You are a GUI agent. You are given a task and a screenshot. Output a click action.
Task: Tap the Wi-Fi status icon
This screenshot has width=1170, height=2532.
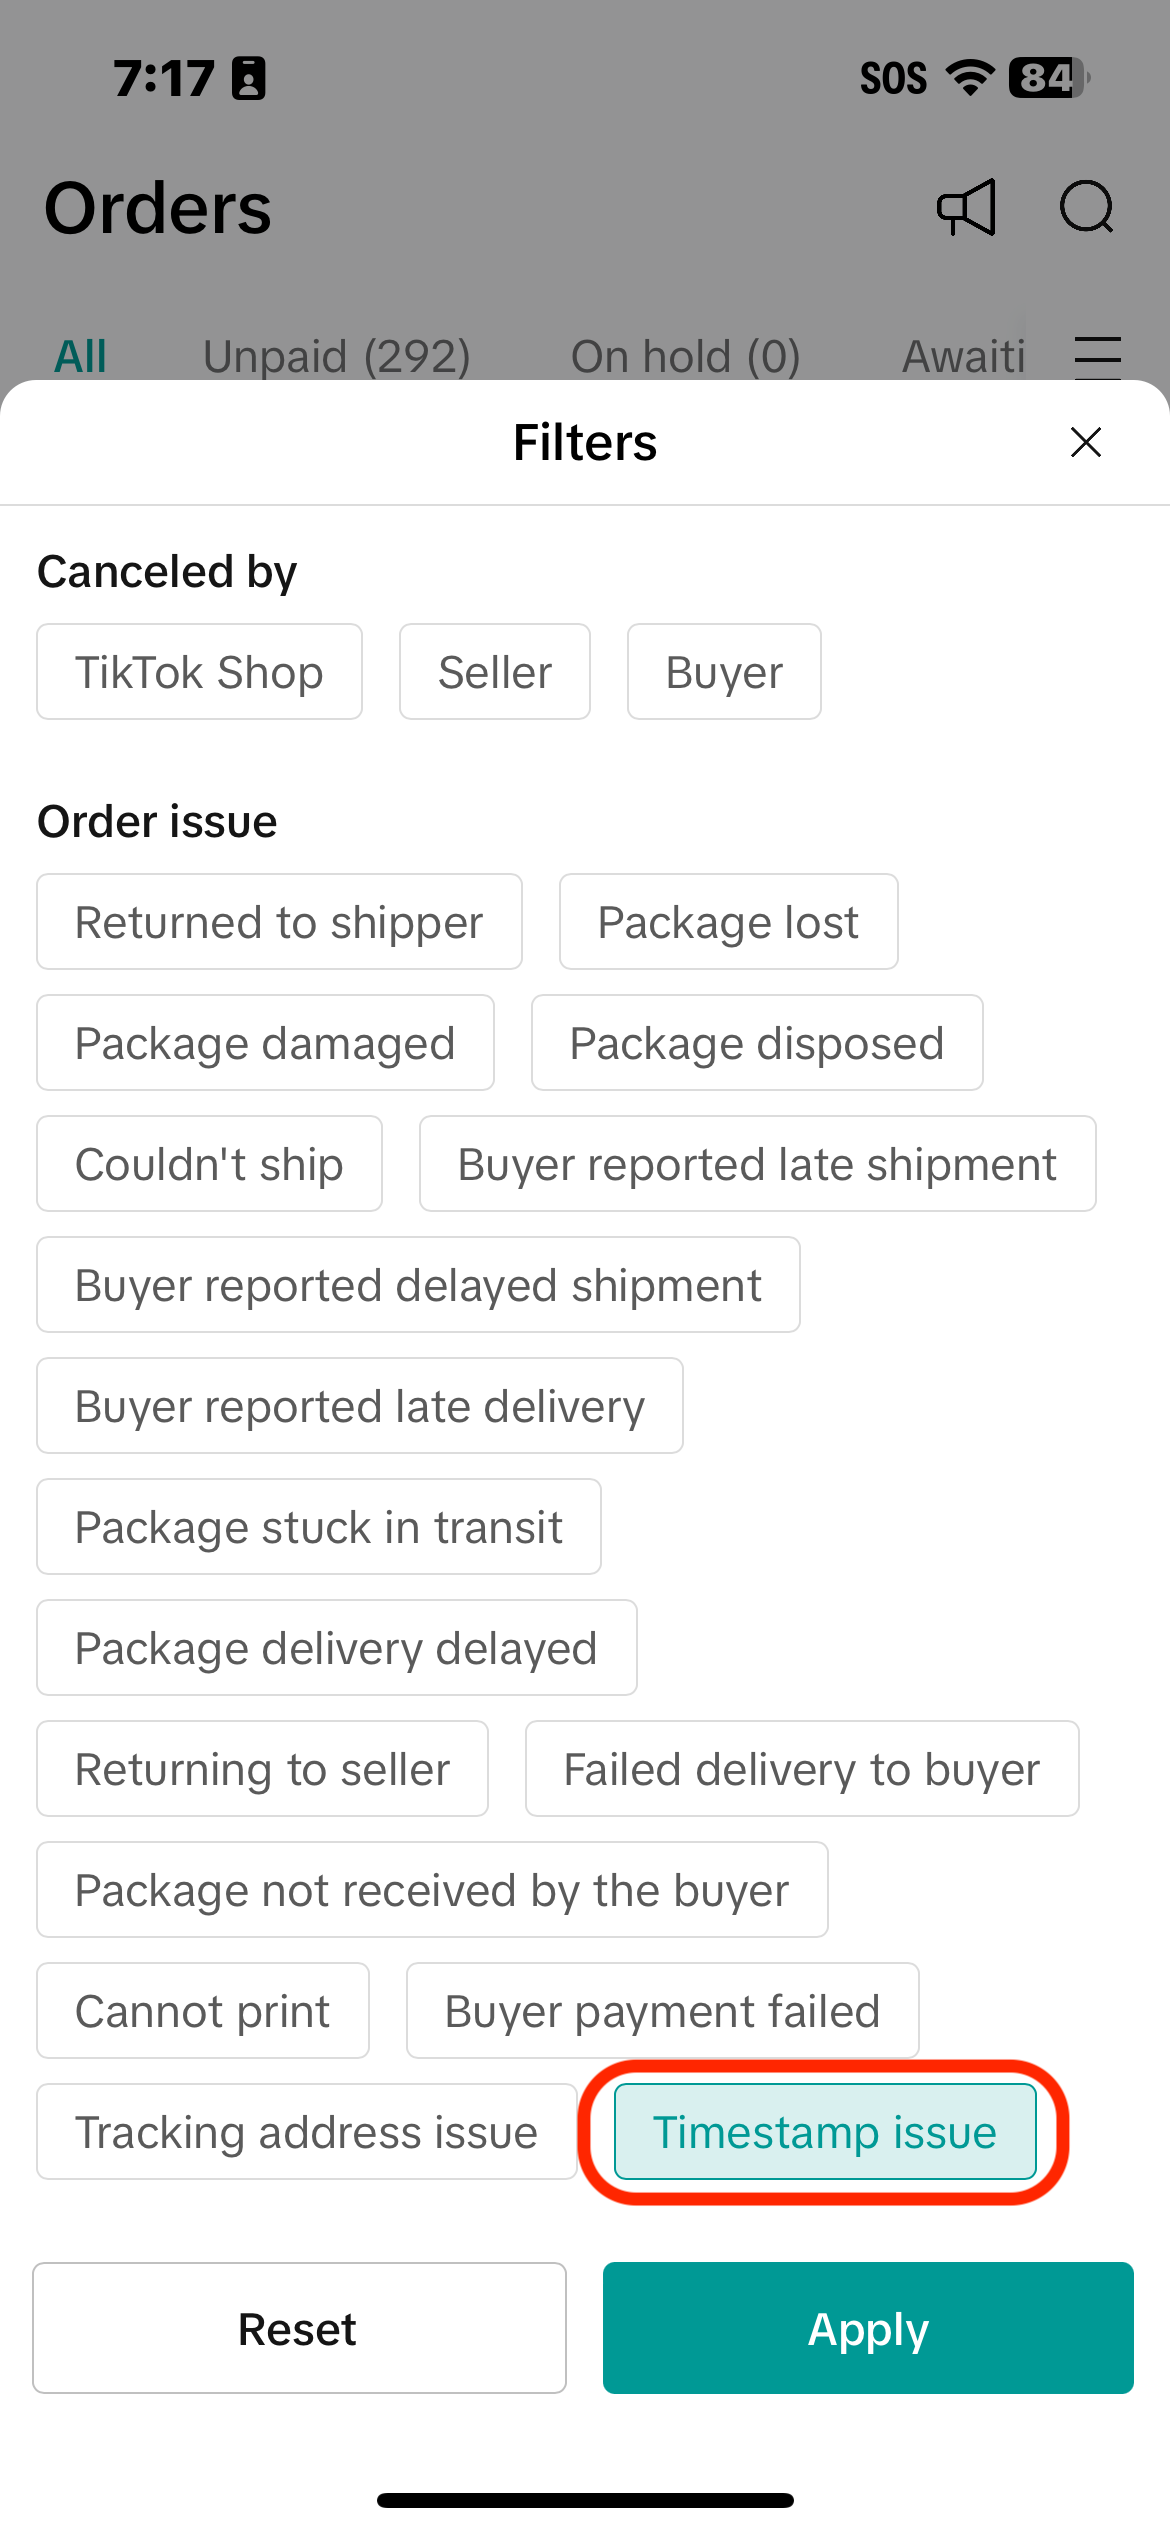coord(969,78)
